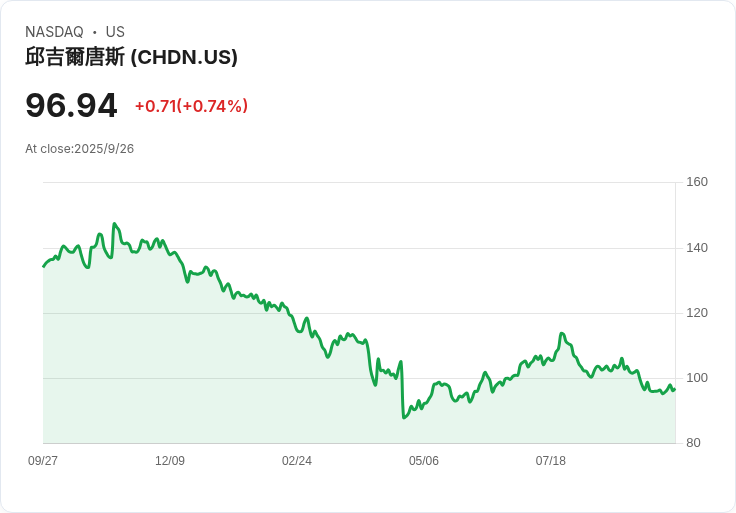Click the 02/24 date axis label
736x513 pixels.
click(x=297, y=460)
